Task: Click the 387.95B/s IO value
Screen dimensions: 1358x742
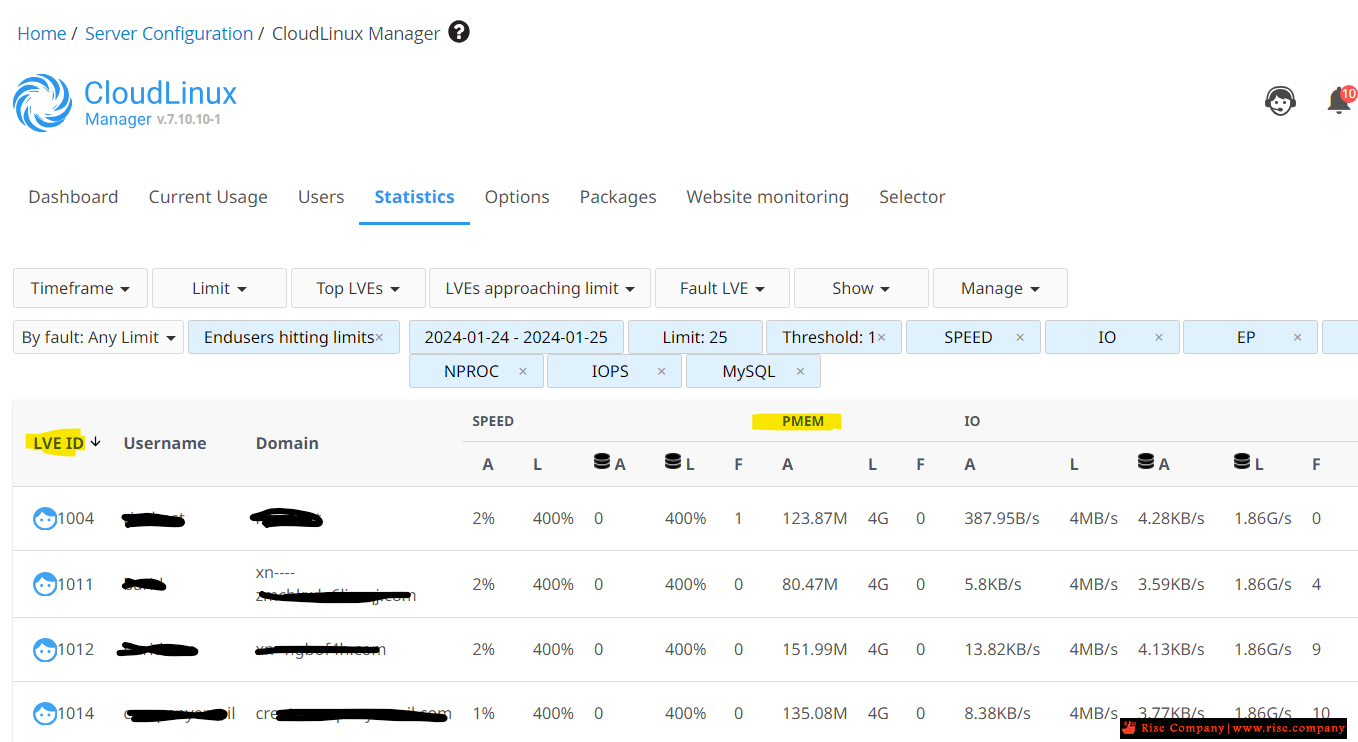Action: [1002, 519]
